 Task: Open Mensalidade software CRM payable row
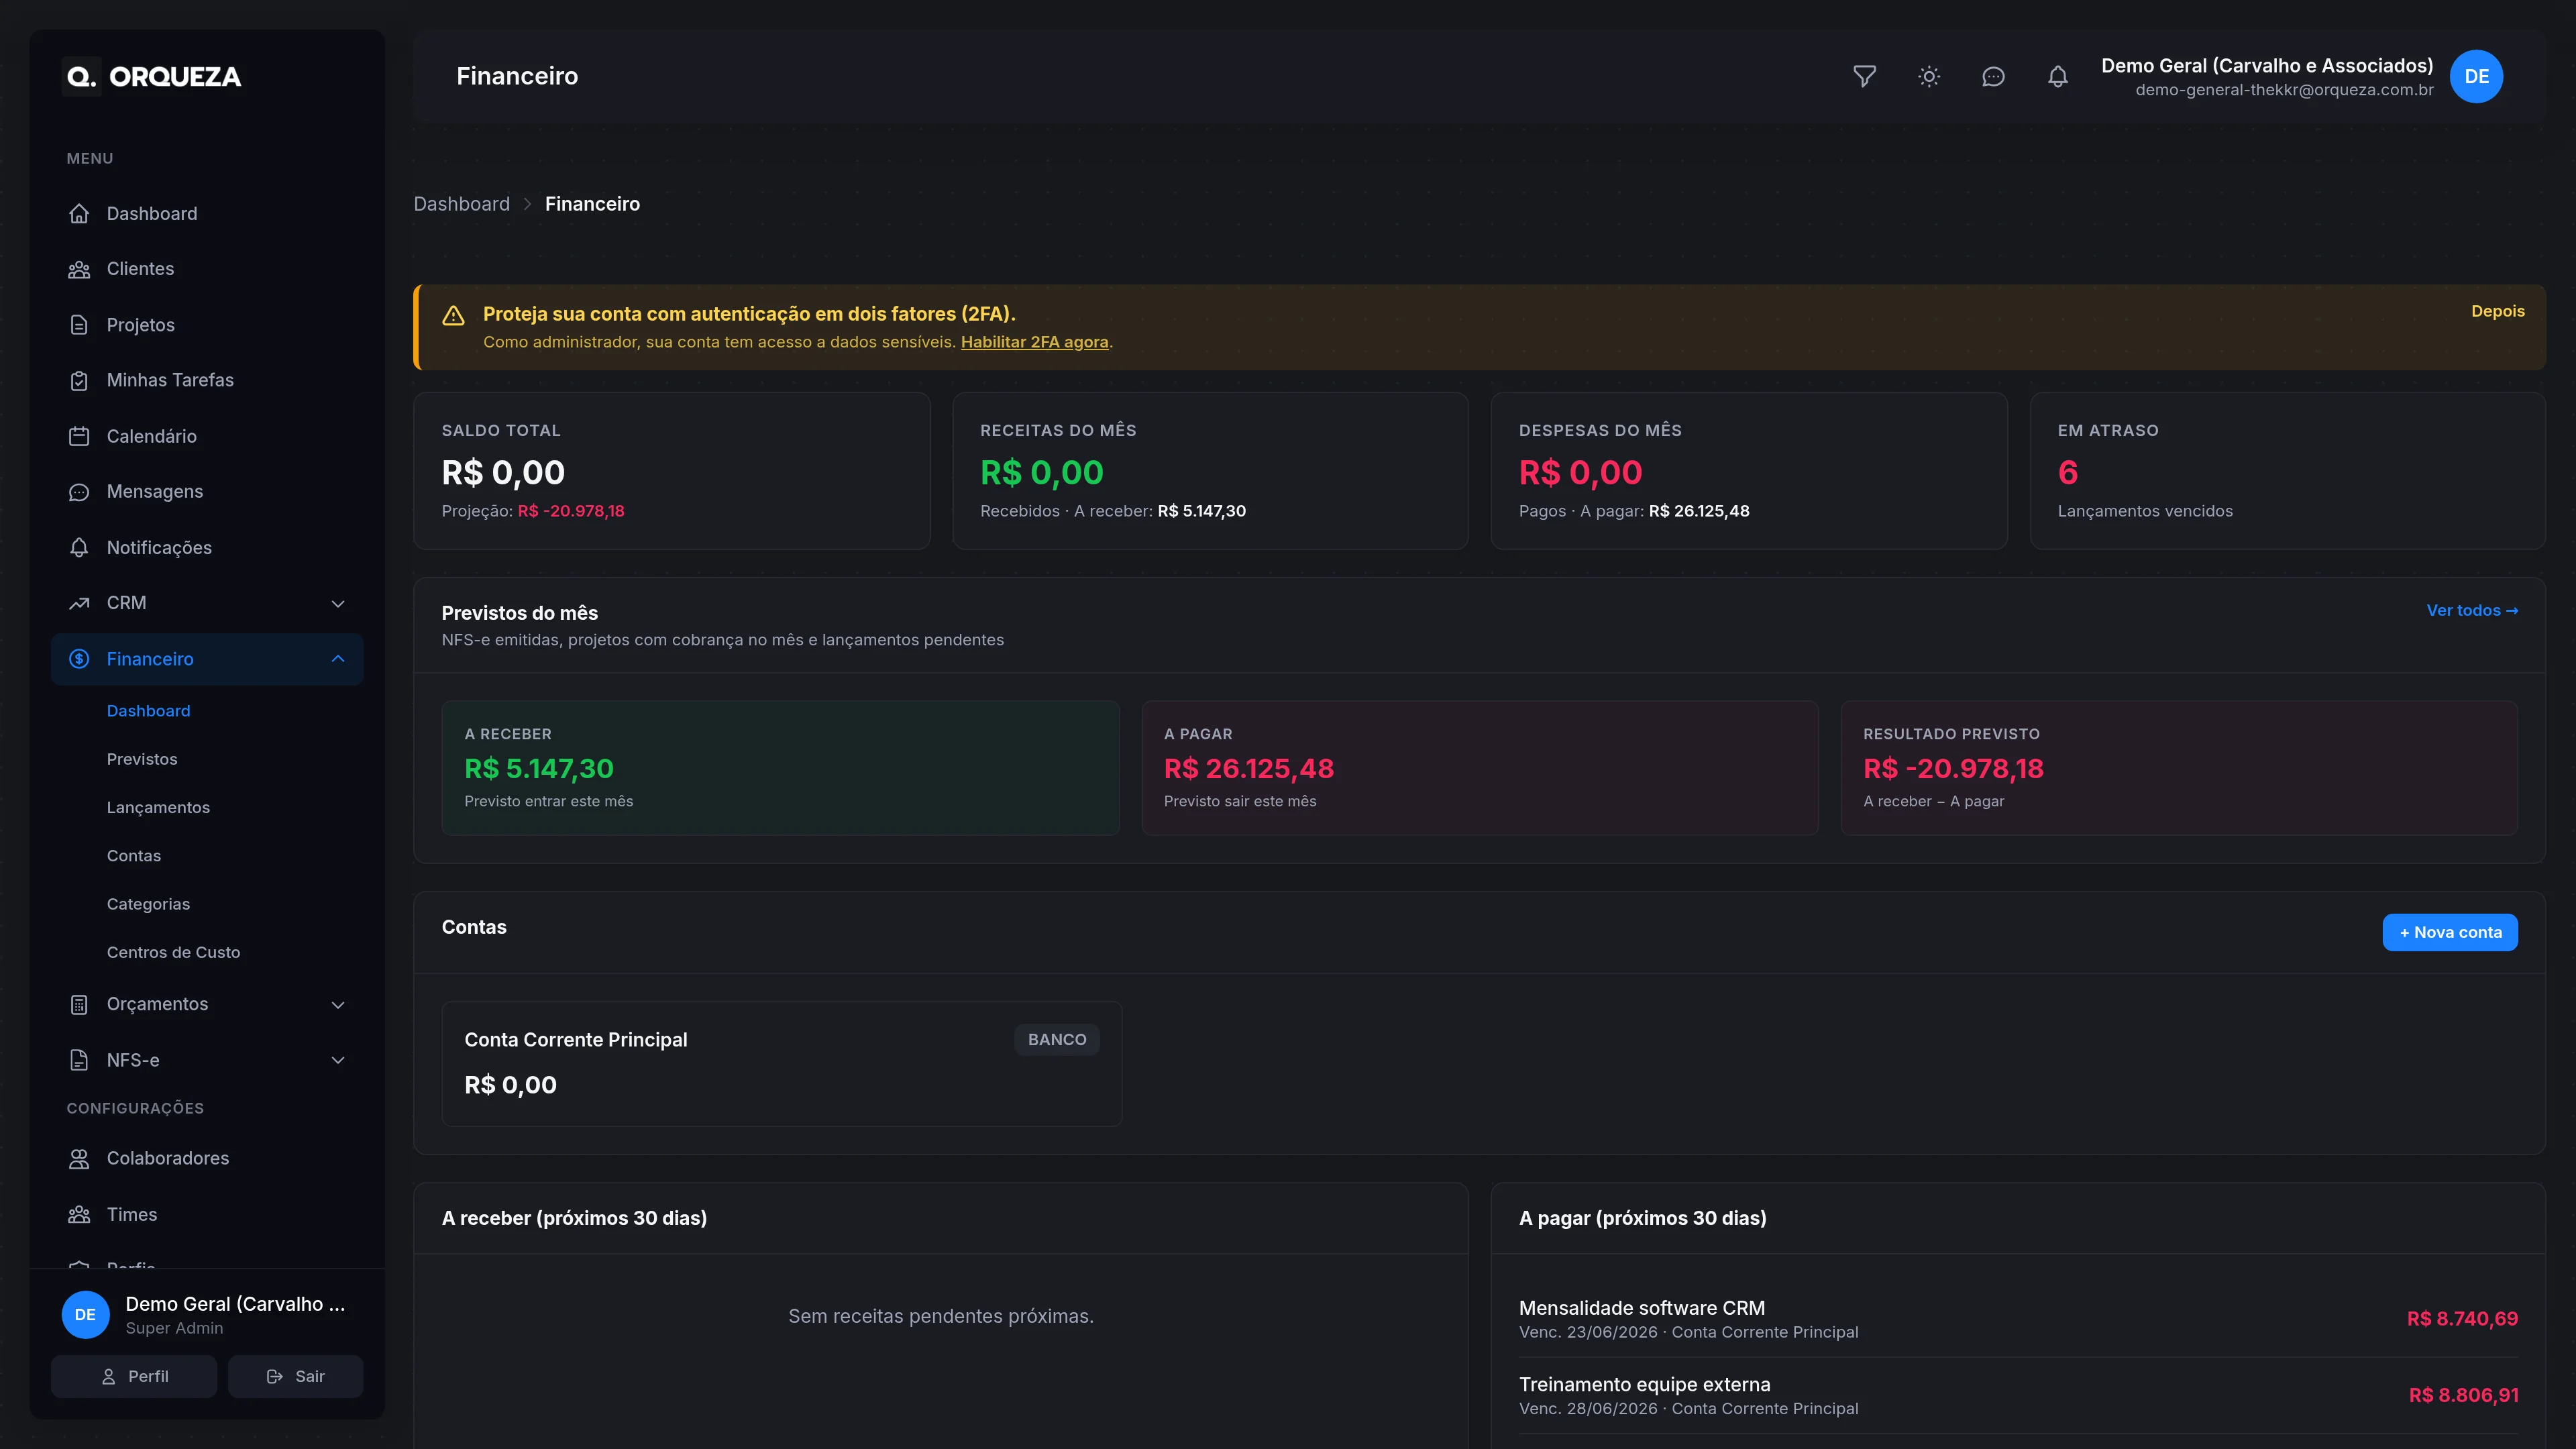(2018, 1319)
